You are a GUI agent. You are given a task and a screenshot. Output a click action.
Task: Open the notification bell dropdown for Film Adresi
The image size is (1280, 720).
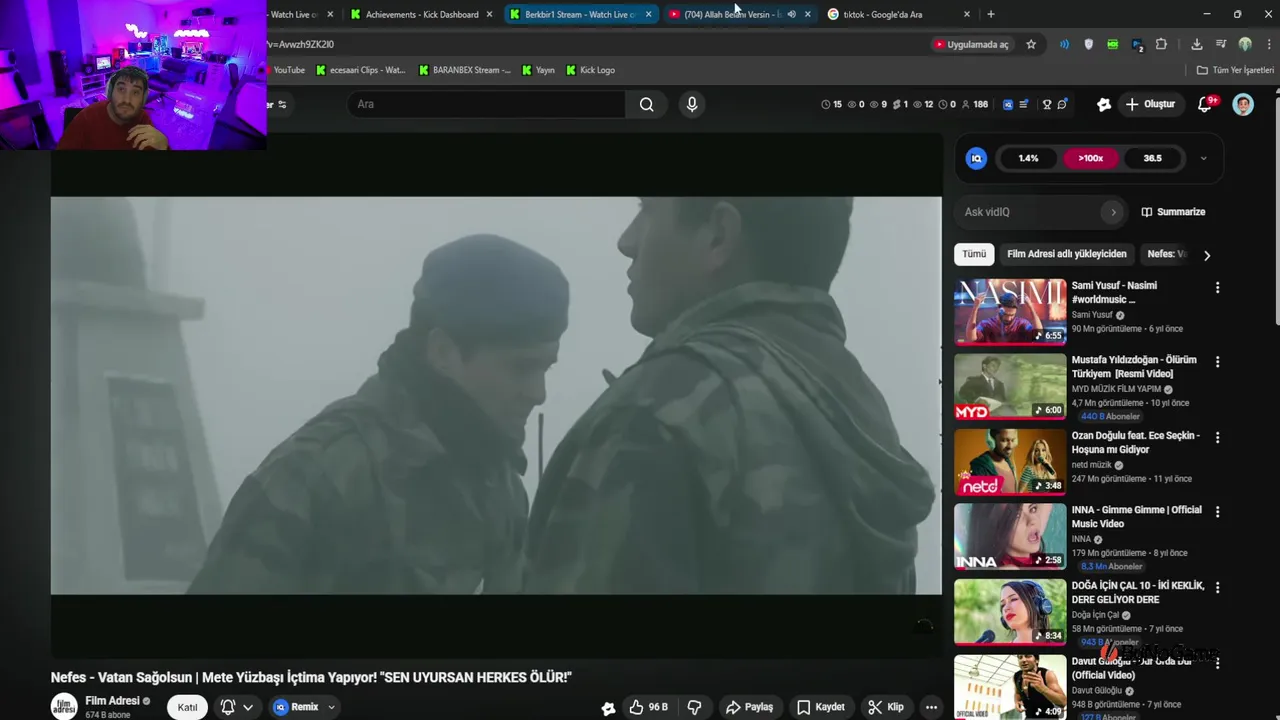(x=237, y=707)
